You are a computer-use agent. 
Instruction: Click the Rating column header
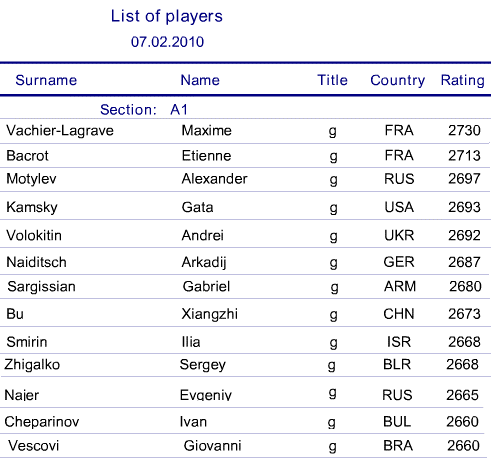[x=463, y=81]
